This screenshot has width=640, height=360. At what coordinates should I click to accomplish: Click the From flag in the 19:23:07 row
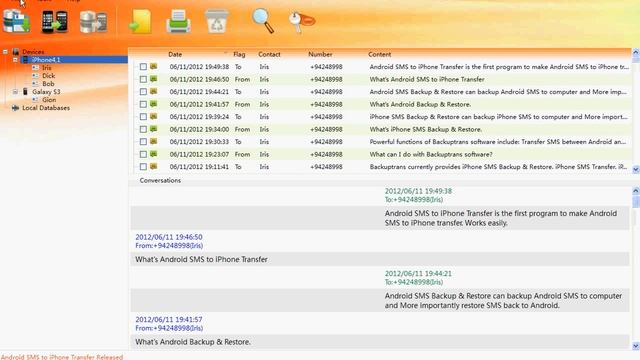(x=242, y=154)
